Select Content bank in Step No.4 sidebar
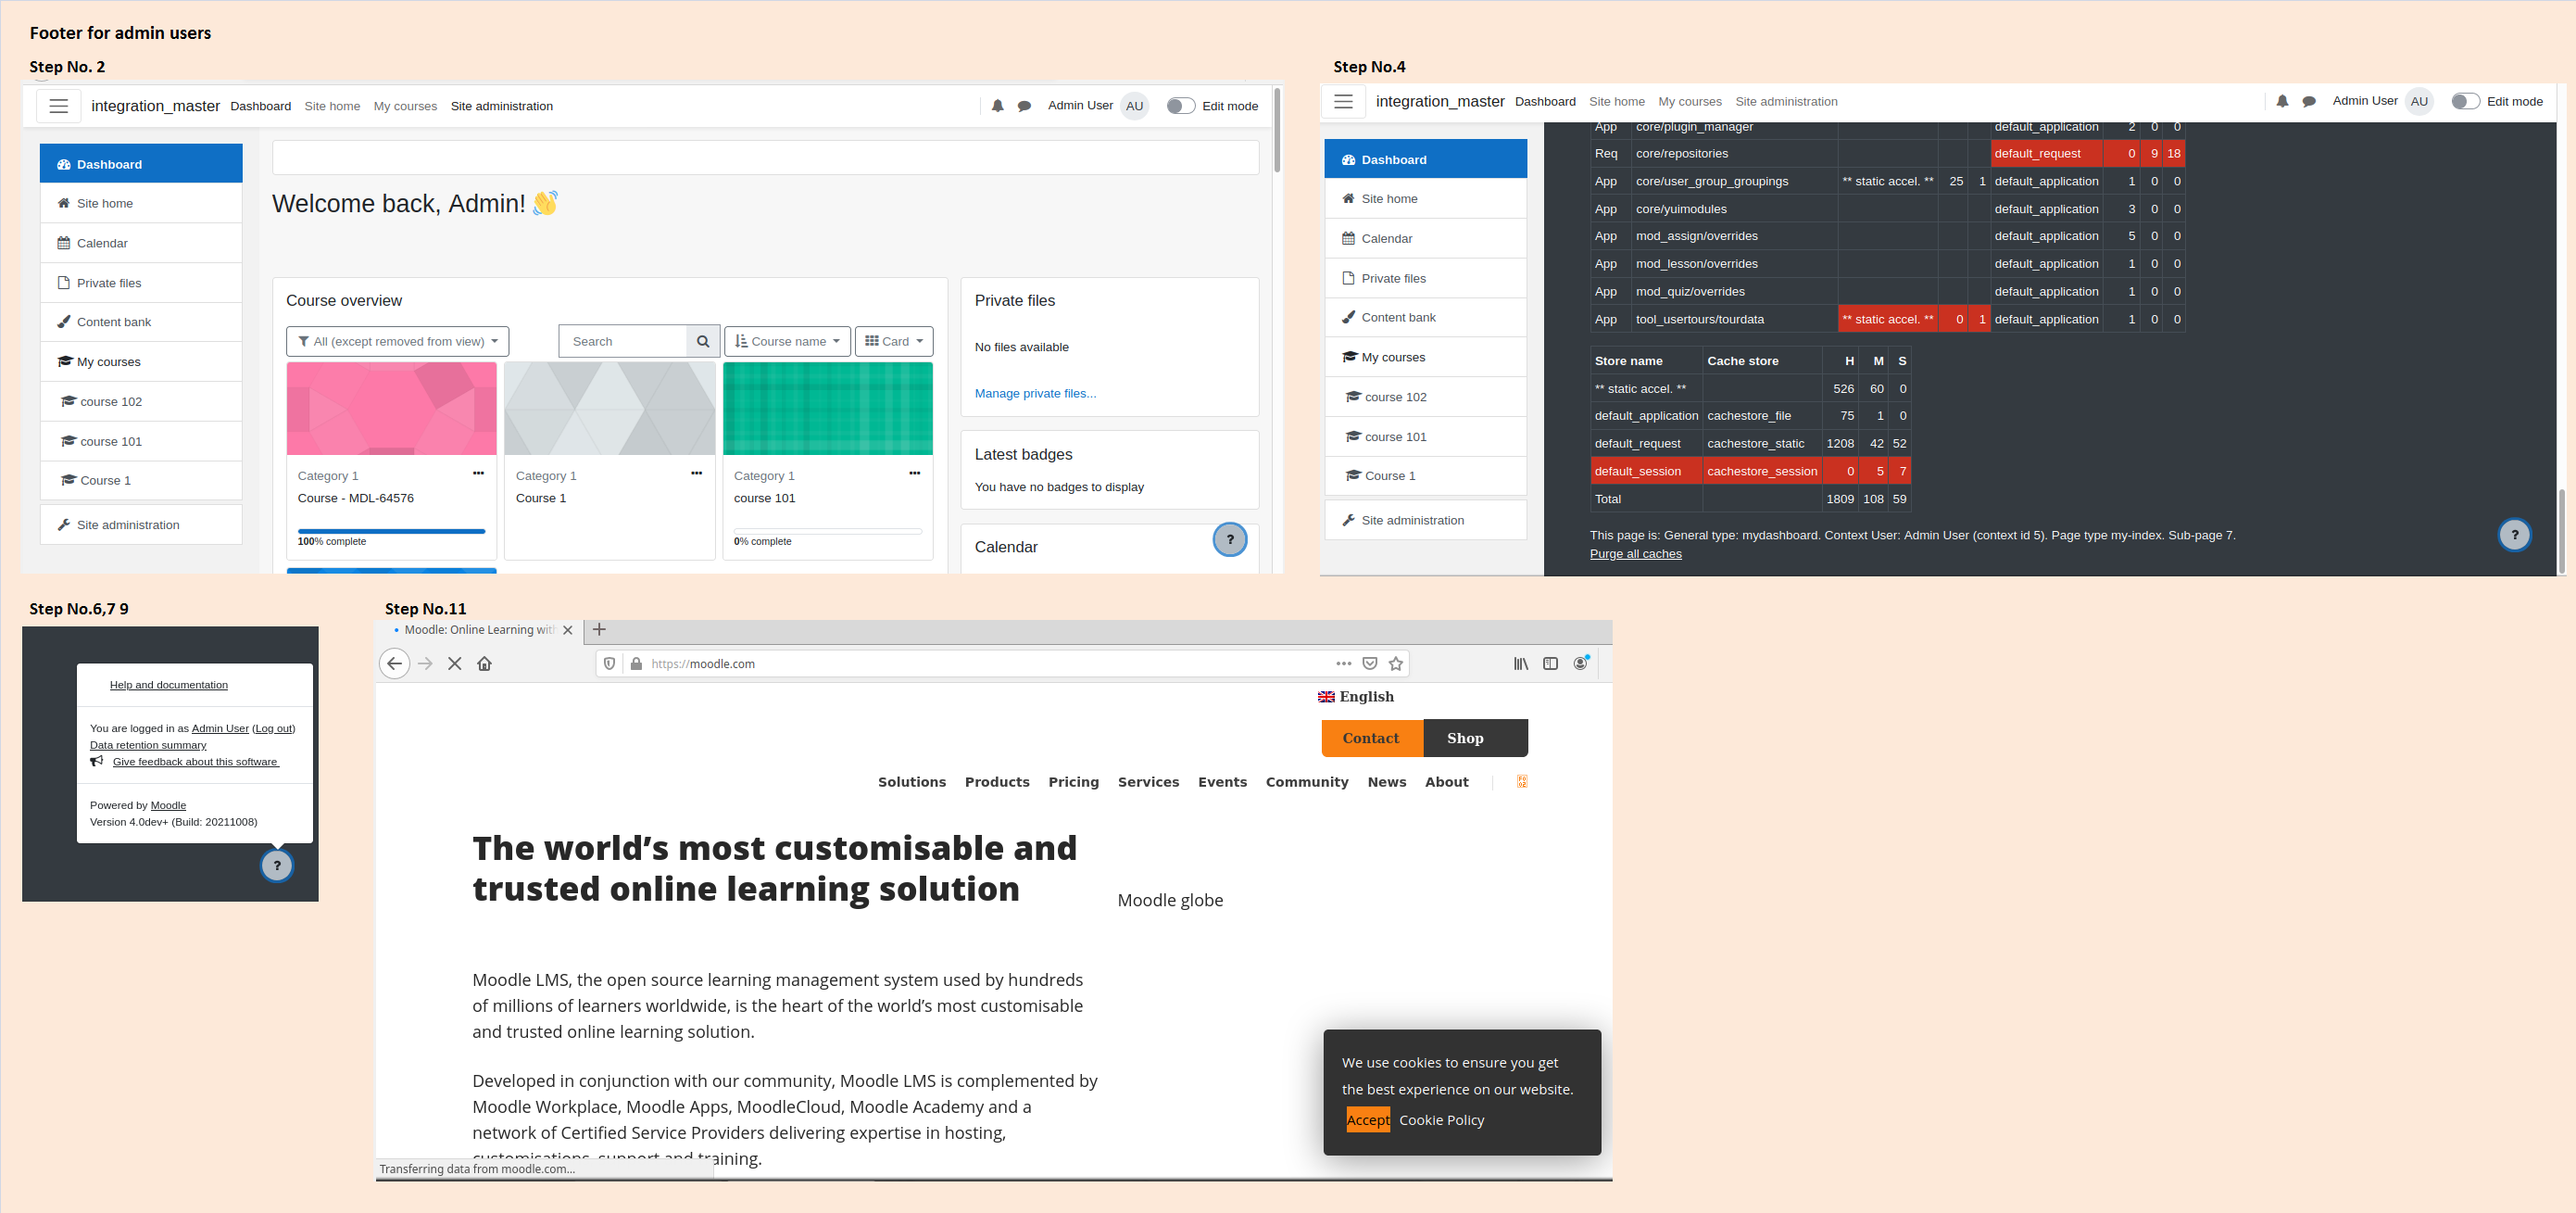Viewport: 2576px width, 1213px height. pos(1425,317)
